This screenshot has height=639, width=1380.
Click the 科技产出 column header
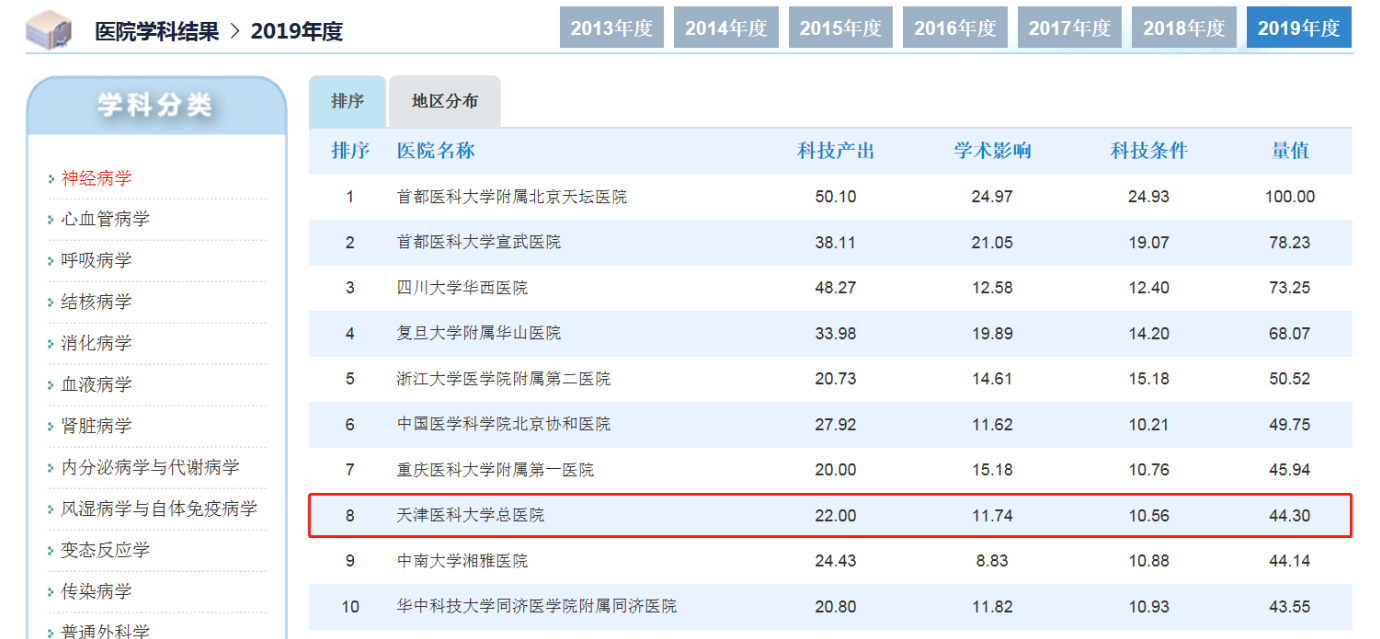[836, 151]
